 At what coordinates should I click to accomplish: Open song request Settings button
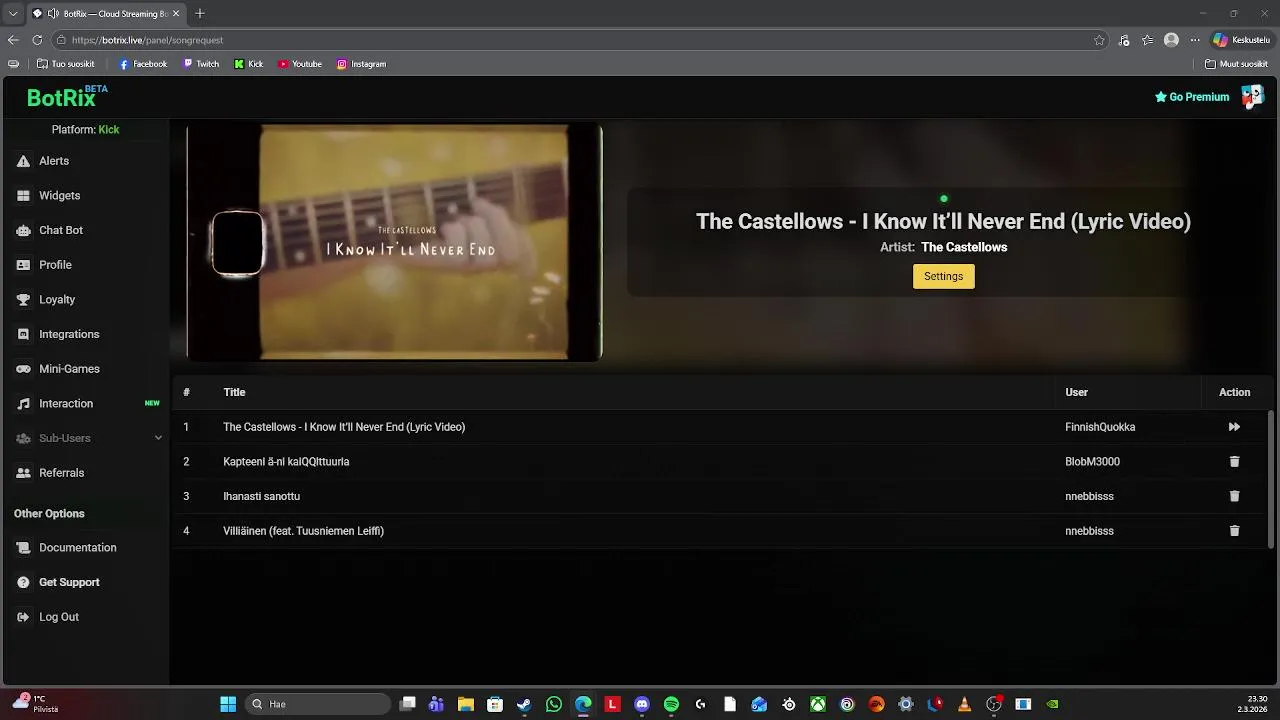point(943,276)
